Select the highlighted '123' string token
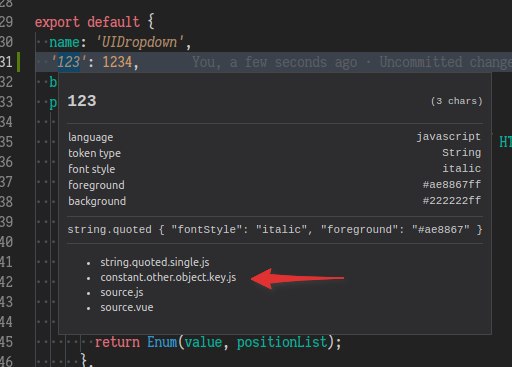This screenshot has width=512, height=367. click(x=69, y=62)
